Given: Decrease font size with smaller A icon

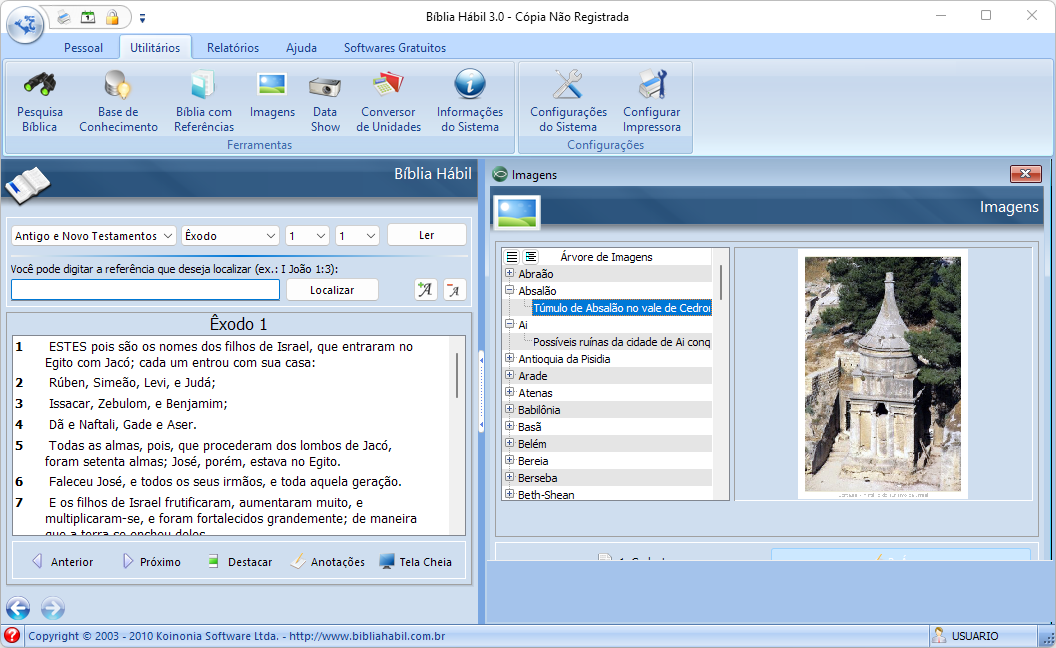Looking at the screenshot, I should (x=455, y=290).
